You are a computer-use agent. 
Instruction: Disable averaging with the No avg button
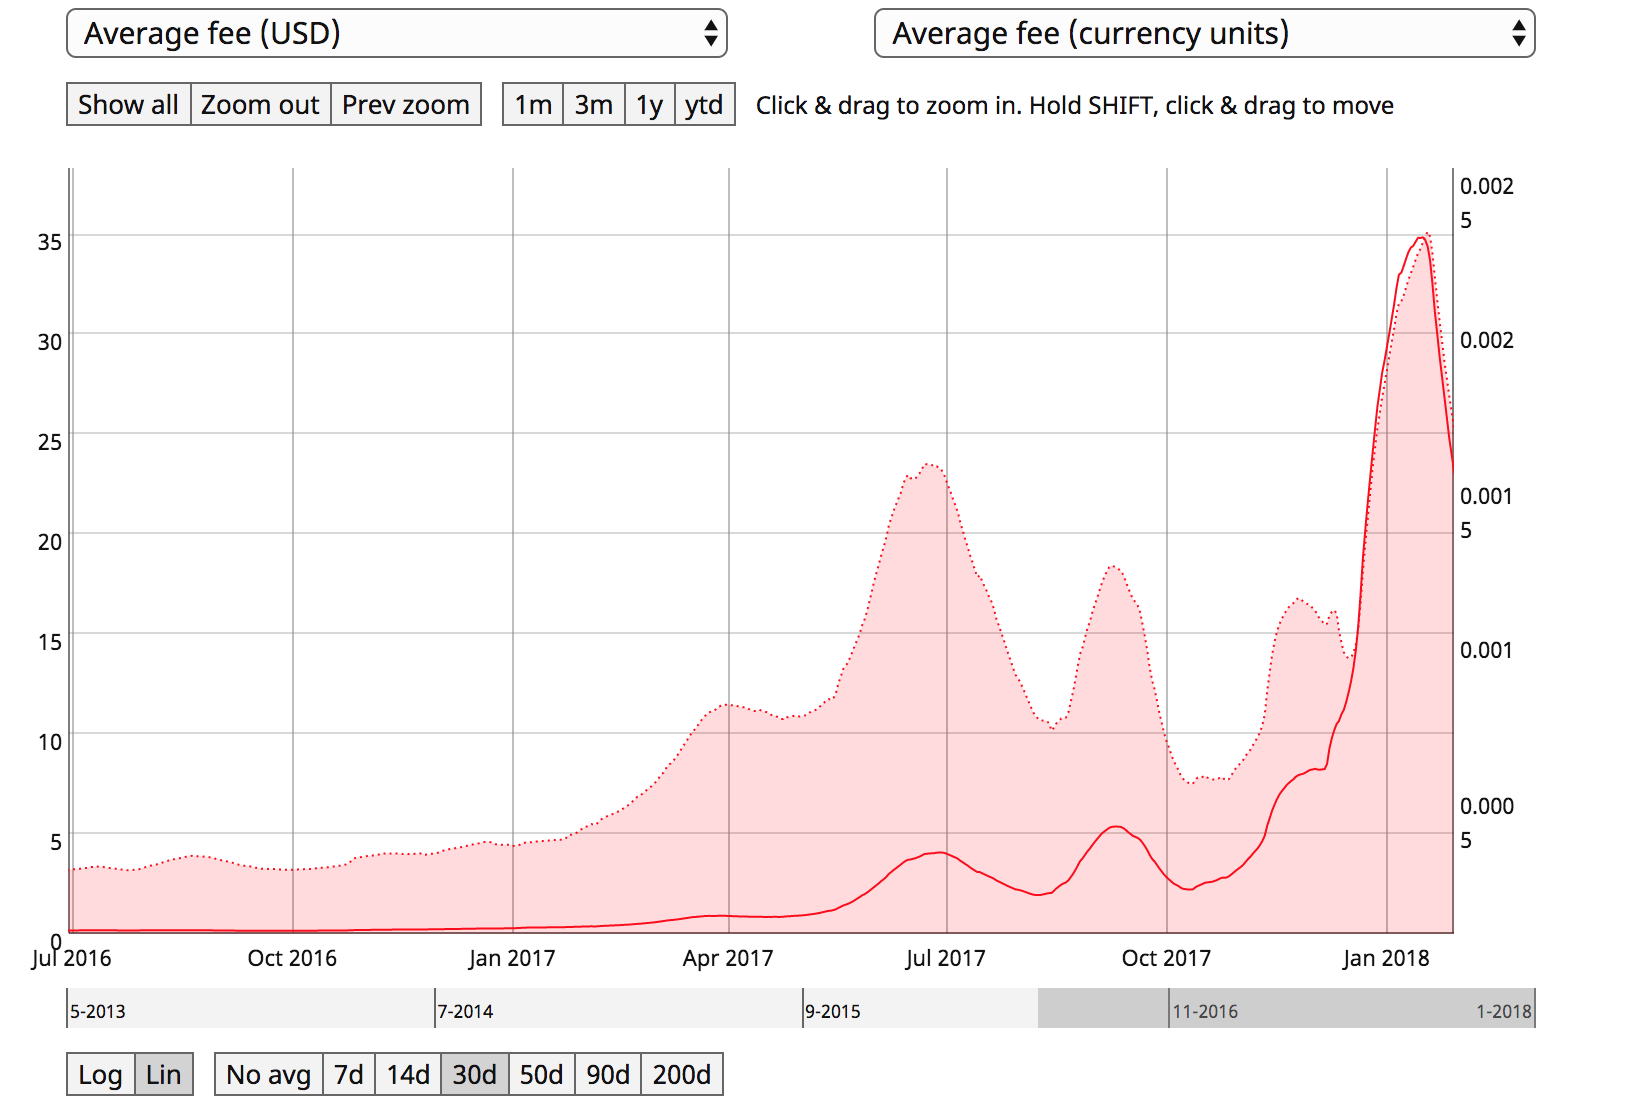[267, 1074]
